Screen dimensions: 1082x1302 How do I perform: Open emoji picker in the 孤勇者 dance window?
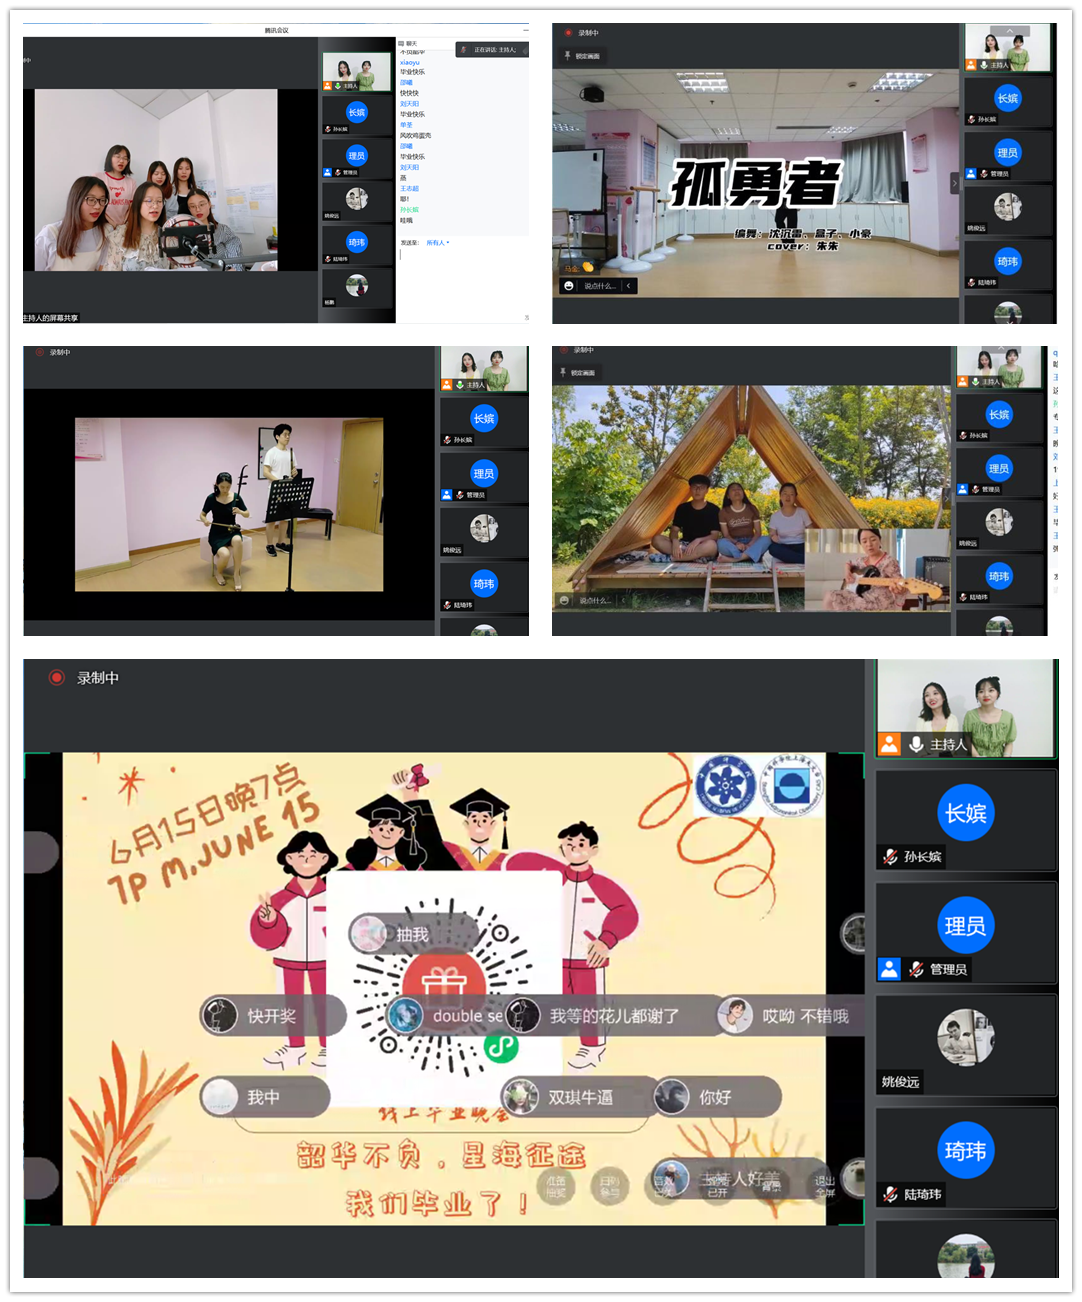[569, 286]
